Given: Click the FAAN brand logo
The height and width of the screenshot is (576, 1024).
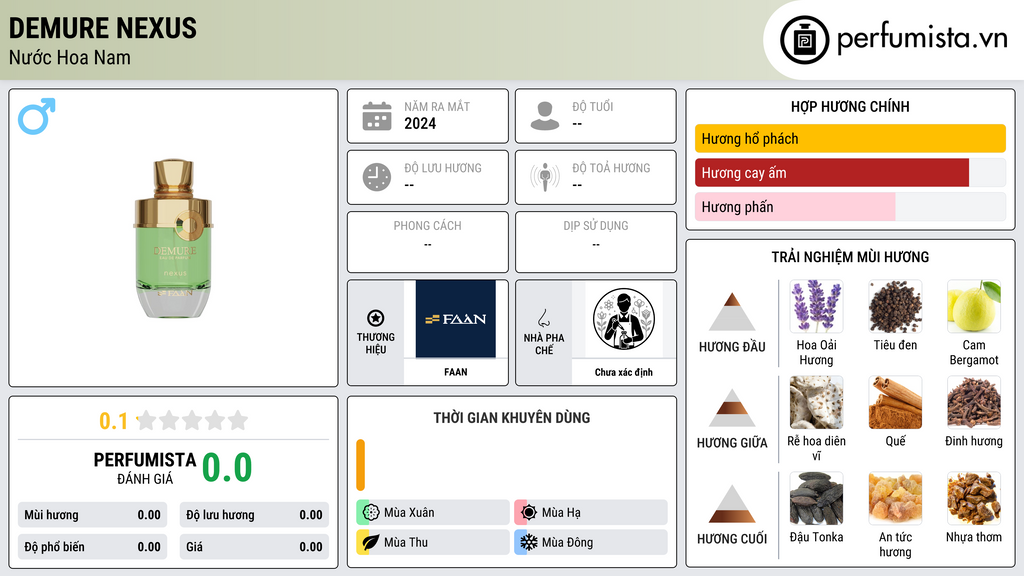Looking at the screenshot, I should [x=456, y=319].
